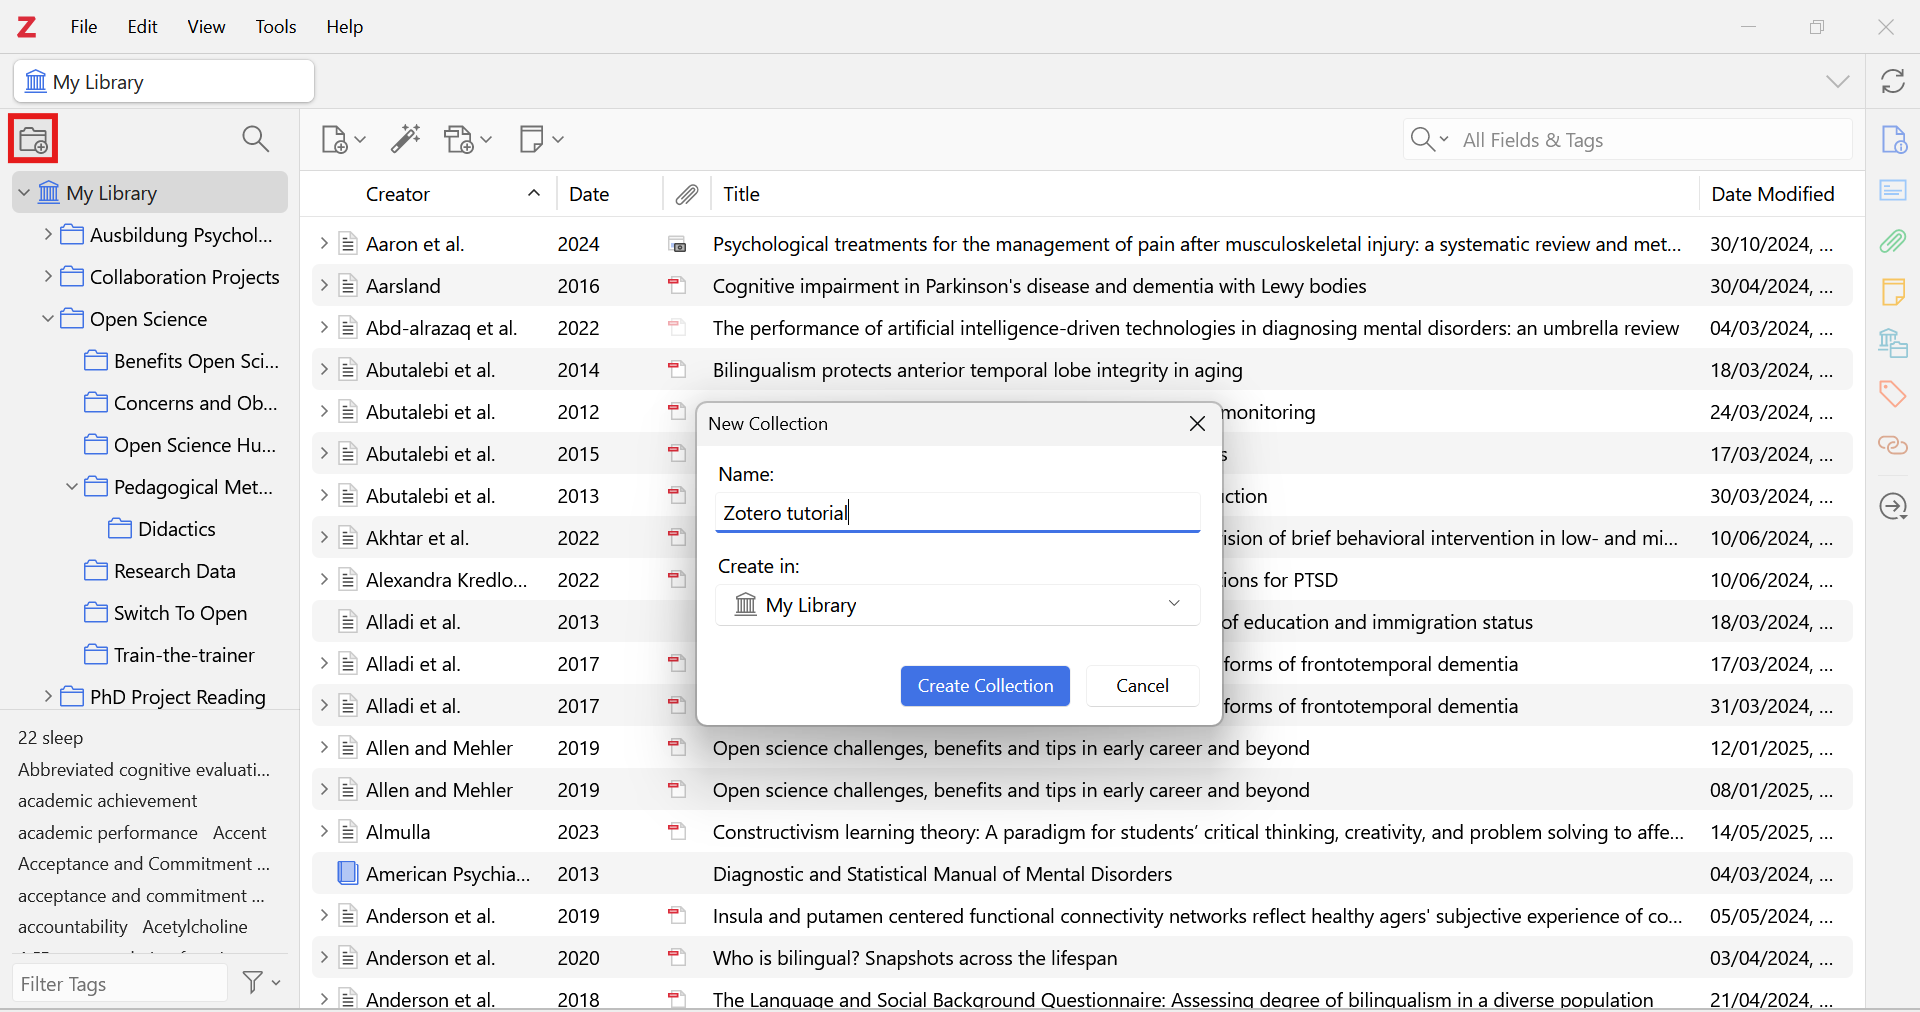Click Cancel in New Collection dialog
1920x1012 pixels.
pyautogui.click(x=1142, y=686)
